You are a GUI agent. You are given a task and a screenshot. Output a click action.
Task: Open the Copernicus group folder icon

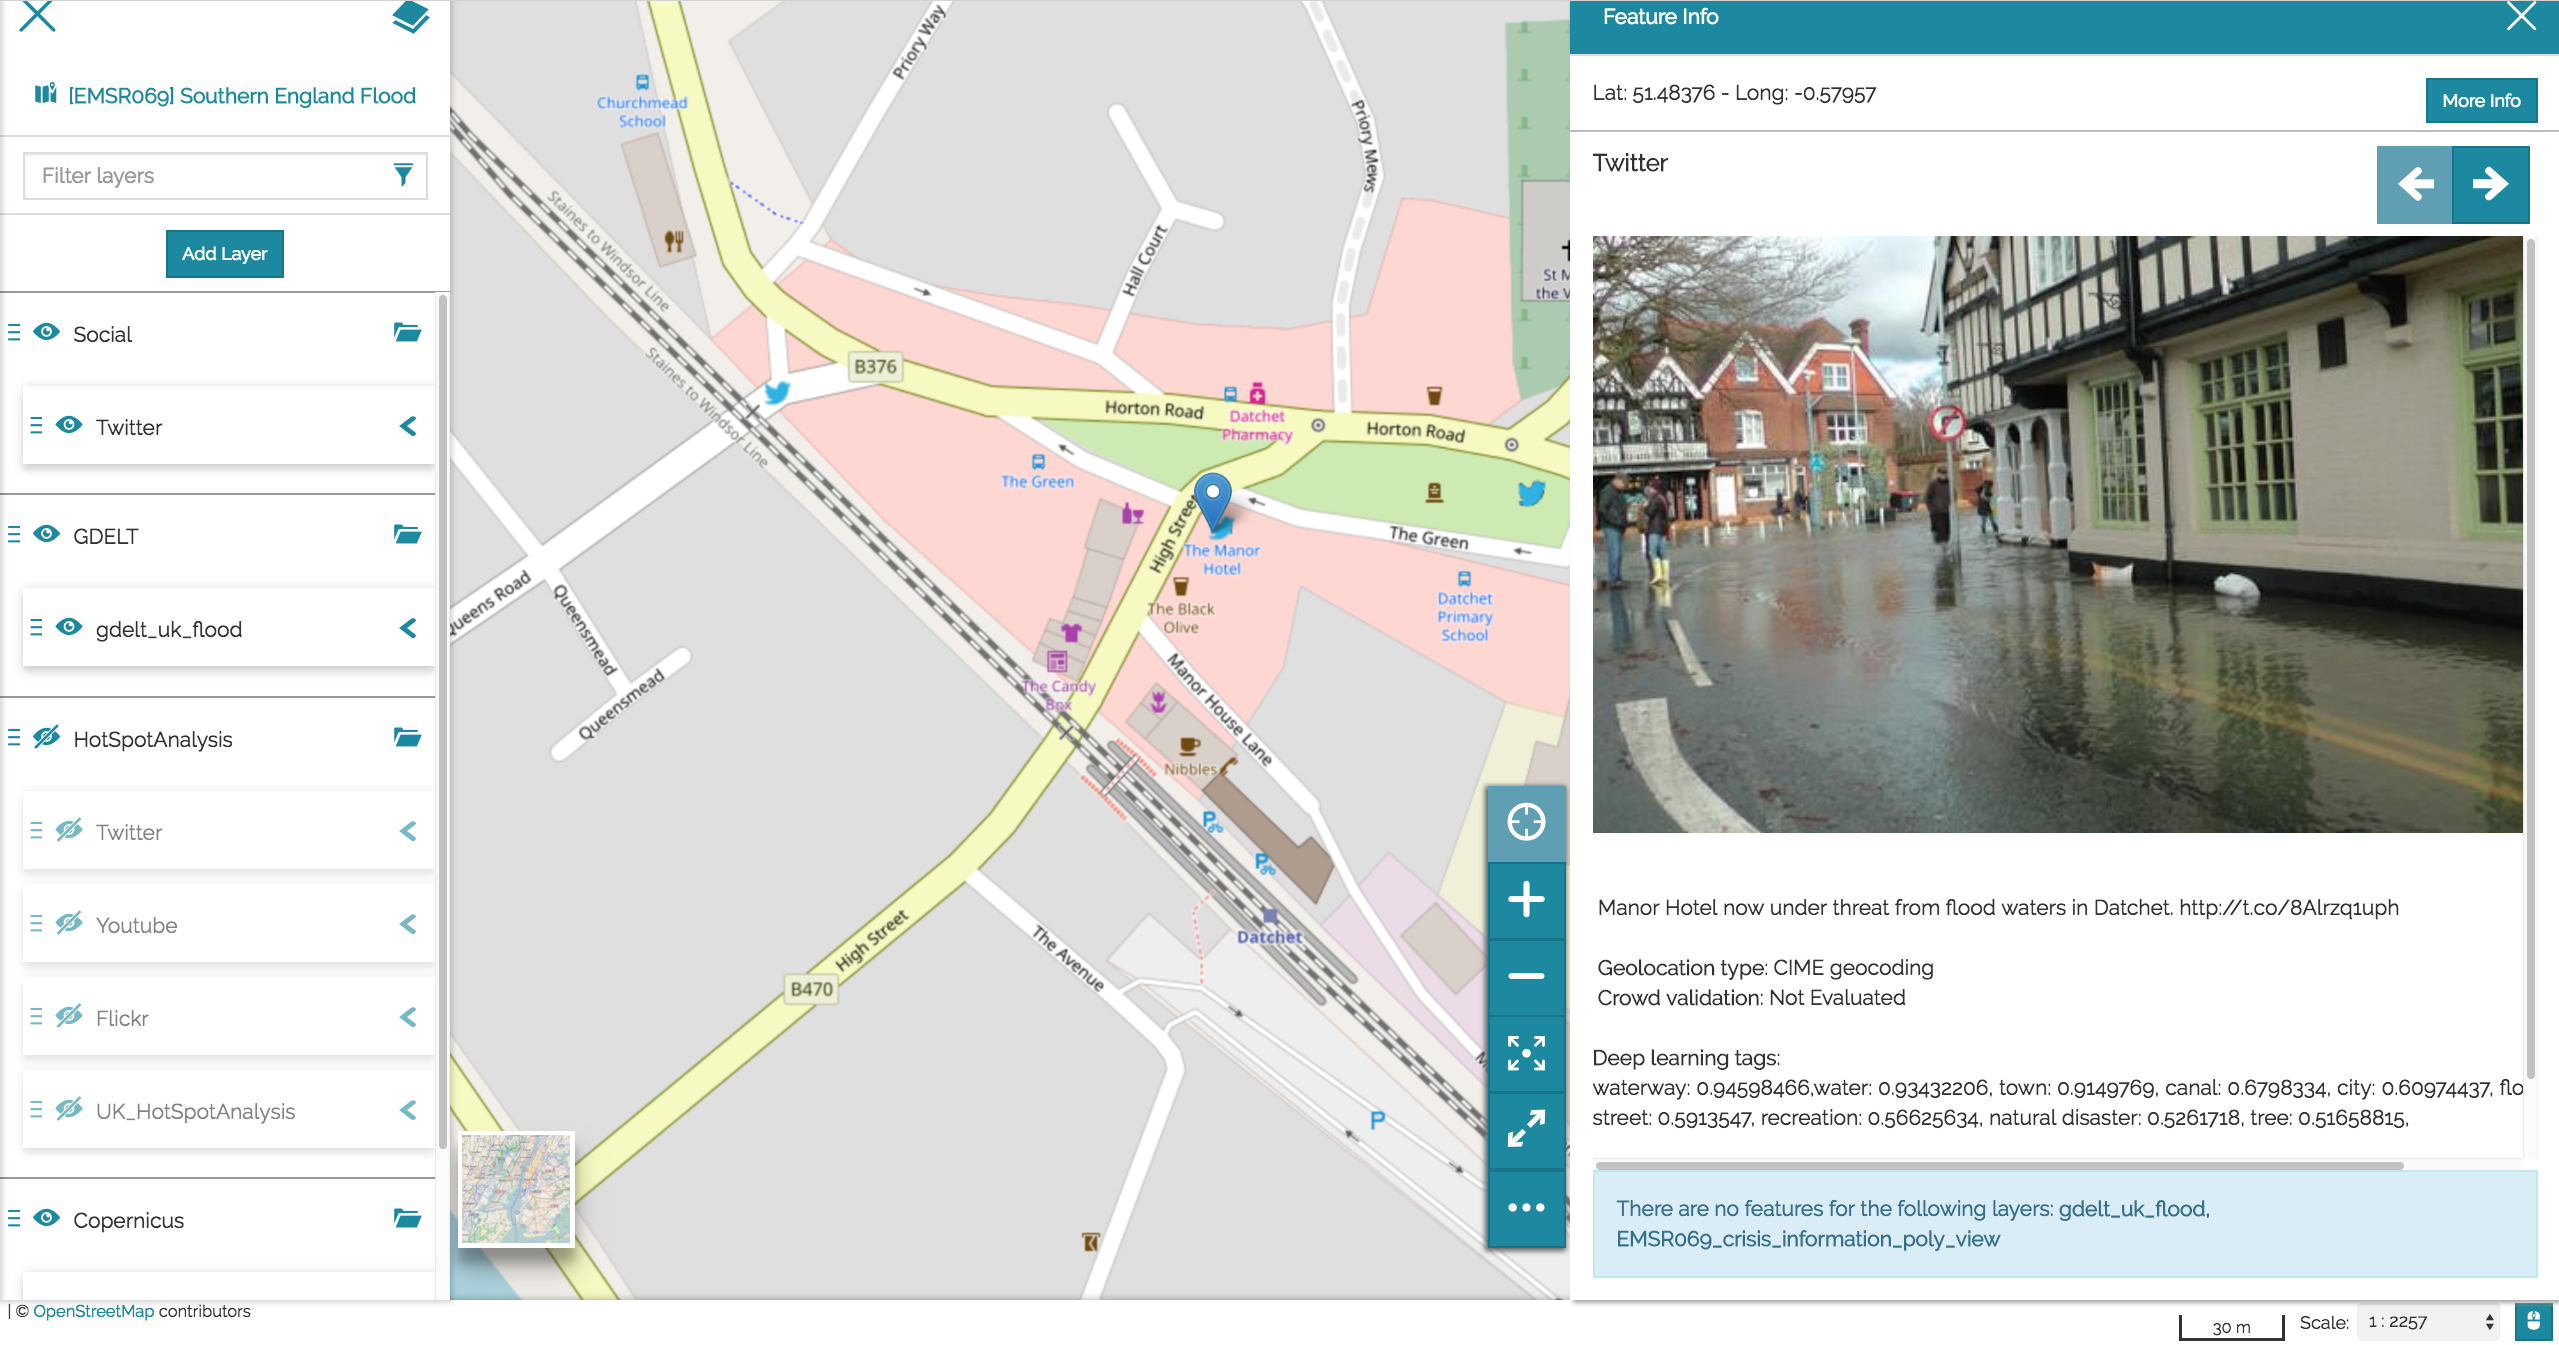point(407,1219)
